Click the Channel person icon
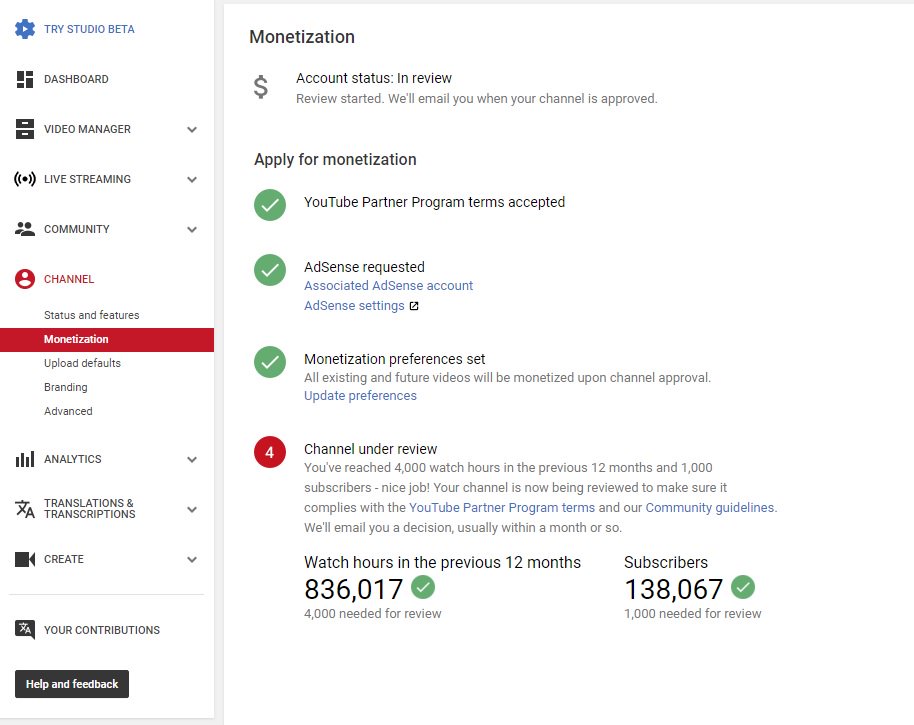Screen dimensions: 914x725 (x=24, y=279)
